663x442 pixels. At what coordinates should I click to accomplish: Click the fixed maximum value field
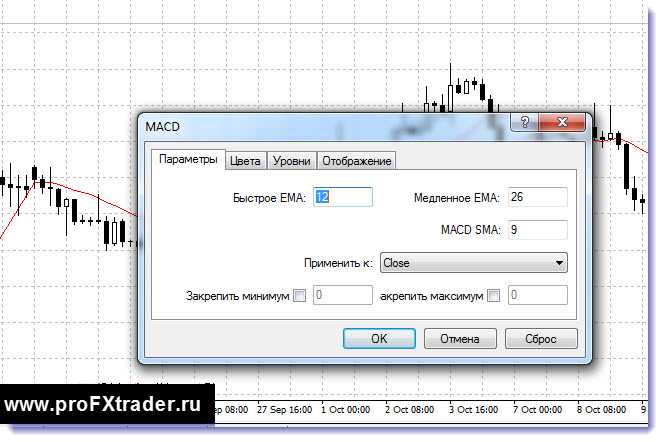(537, 295)
